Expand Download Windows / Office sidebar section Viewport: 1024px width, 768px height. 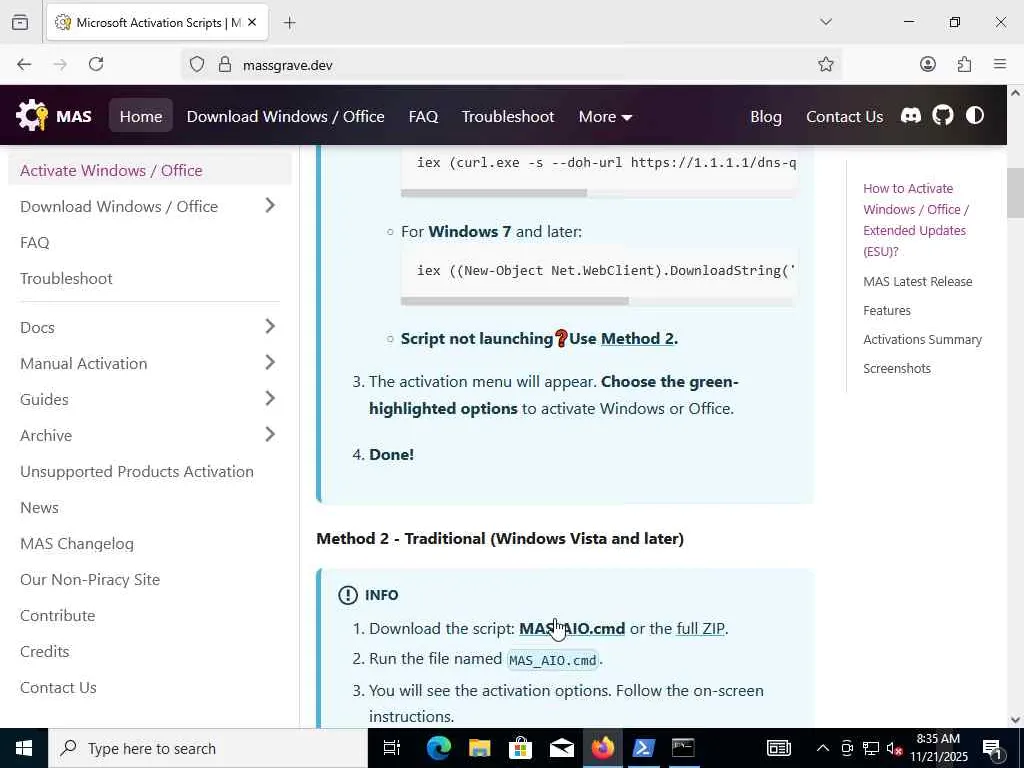click(270, 206)
